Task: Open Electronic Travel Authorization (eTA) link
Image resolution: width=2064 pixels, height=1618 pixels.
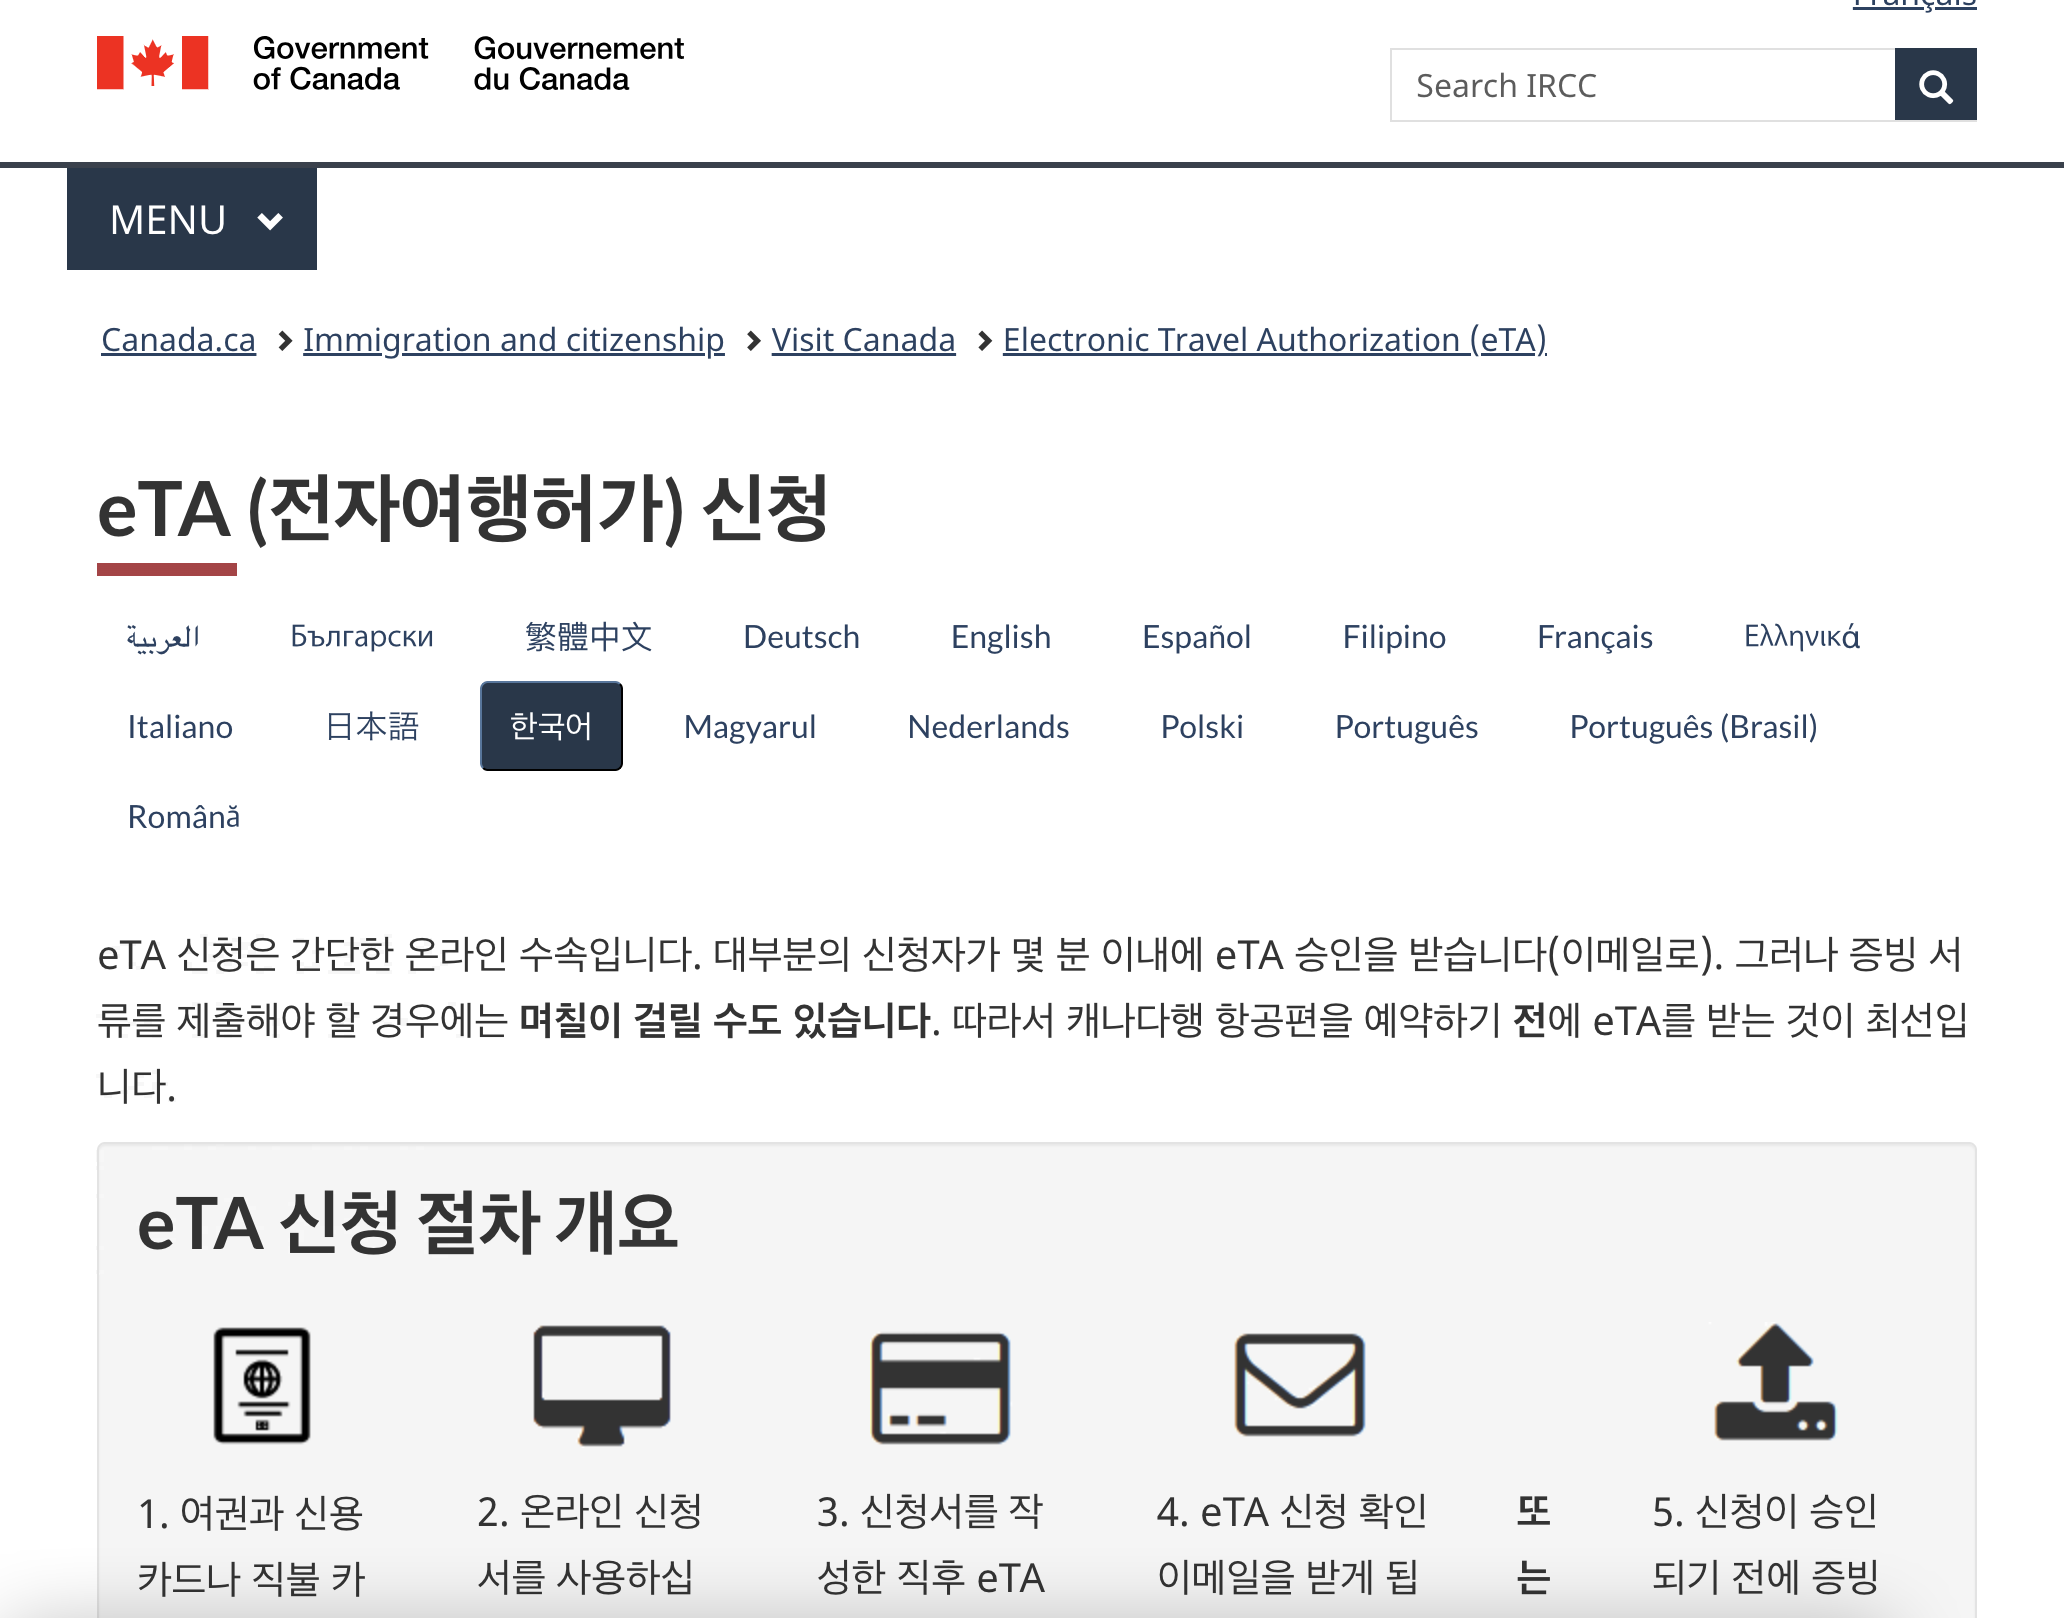Action: 1274,340
